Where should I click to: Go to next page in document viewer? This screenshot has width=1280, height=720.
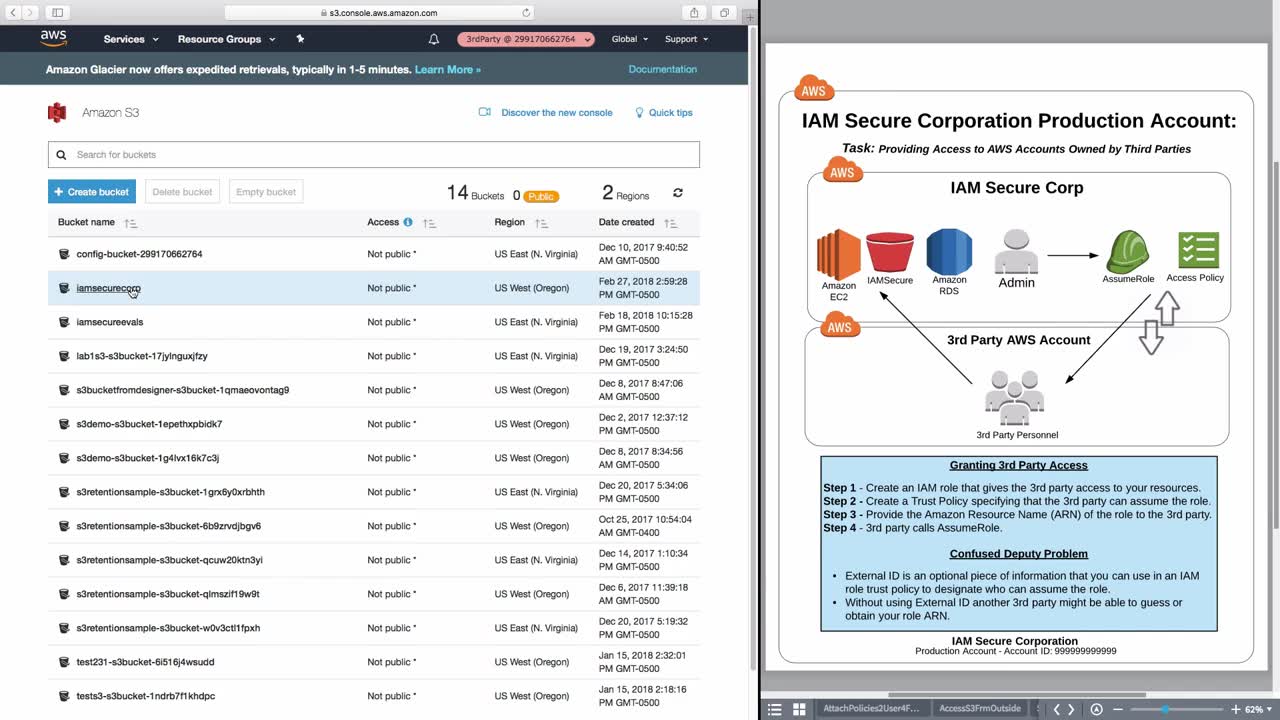pyautogui.click(x=1071, y=709)
